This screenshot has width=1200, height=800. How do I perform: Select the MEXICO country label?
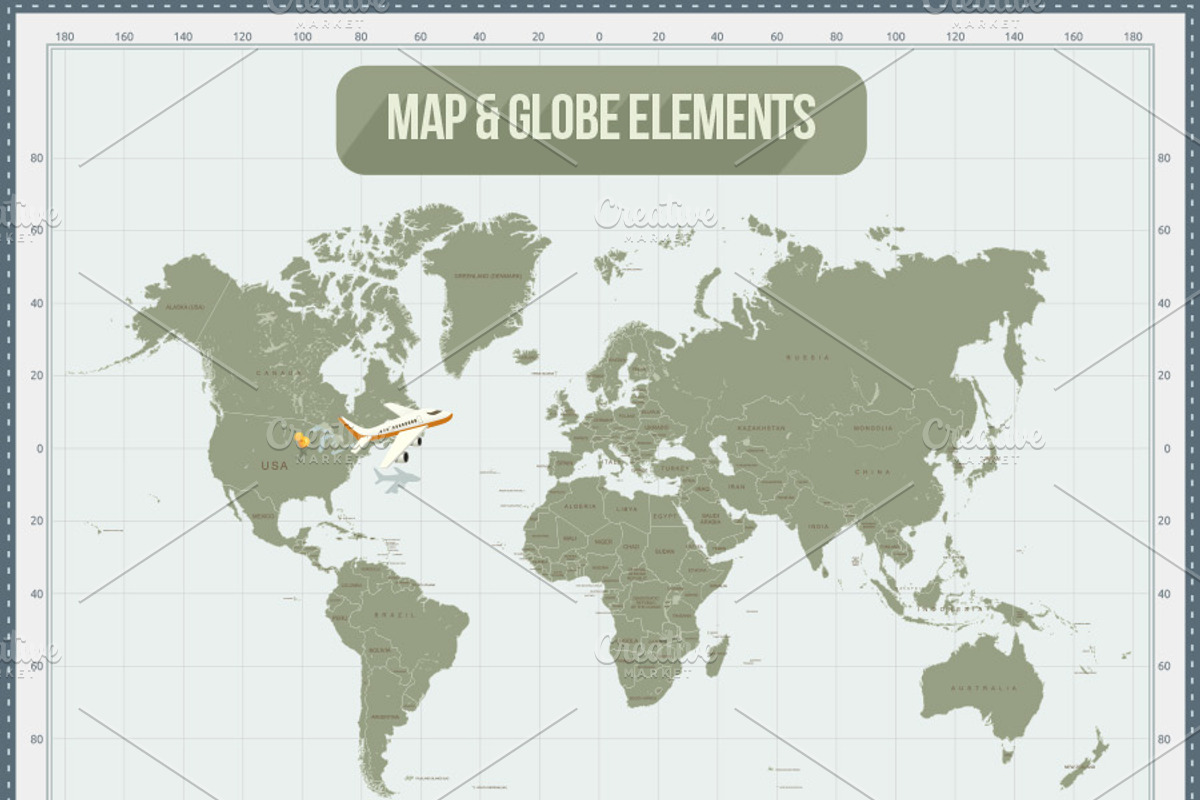(x=263, y=516)
